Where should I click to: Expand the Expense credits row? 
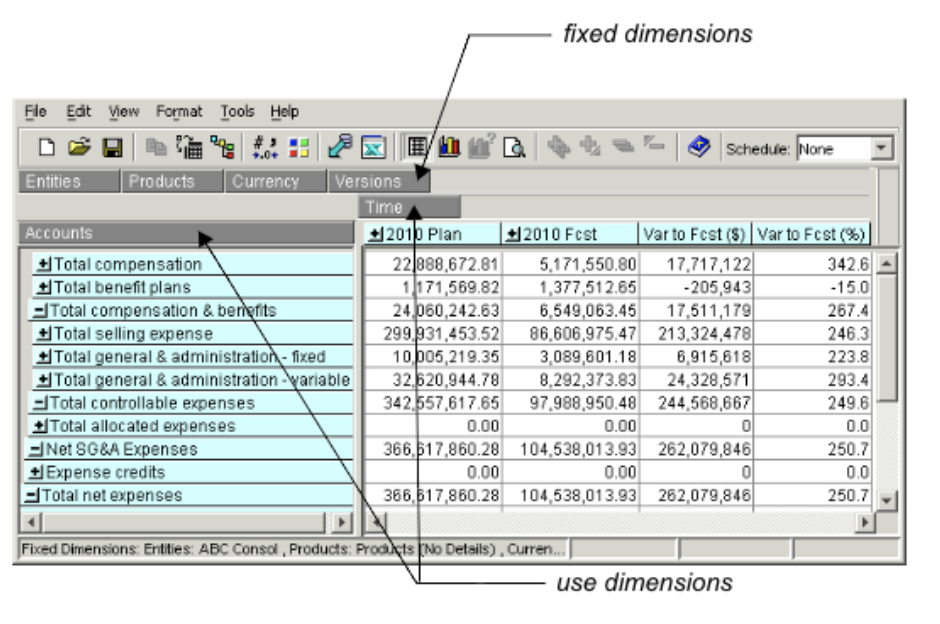pyautogui.click(x=35, y=472)
